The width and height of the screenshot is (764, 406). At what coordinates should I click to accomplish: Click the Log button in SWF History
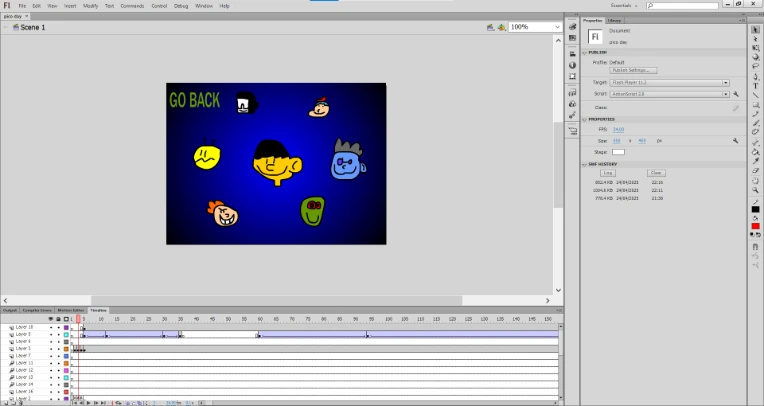pos(607,173)
